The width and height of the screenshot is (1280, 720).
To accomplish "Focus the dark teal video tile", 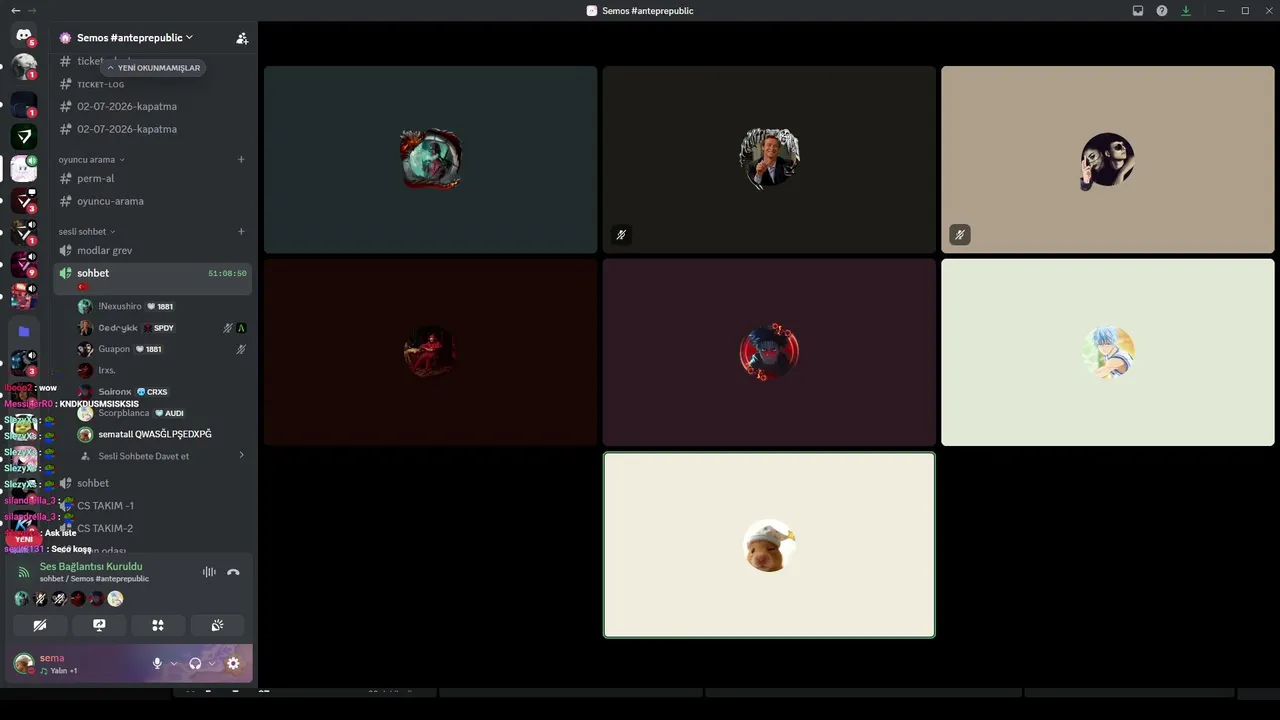I will pyautogui.click(x=431, y=160).
